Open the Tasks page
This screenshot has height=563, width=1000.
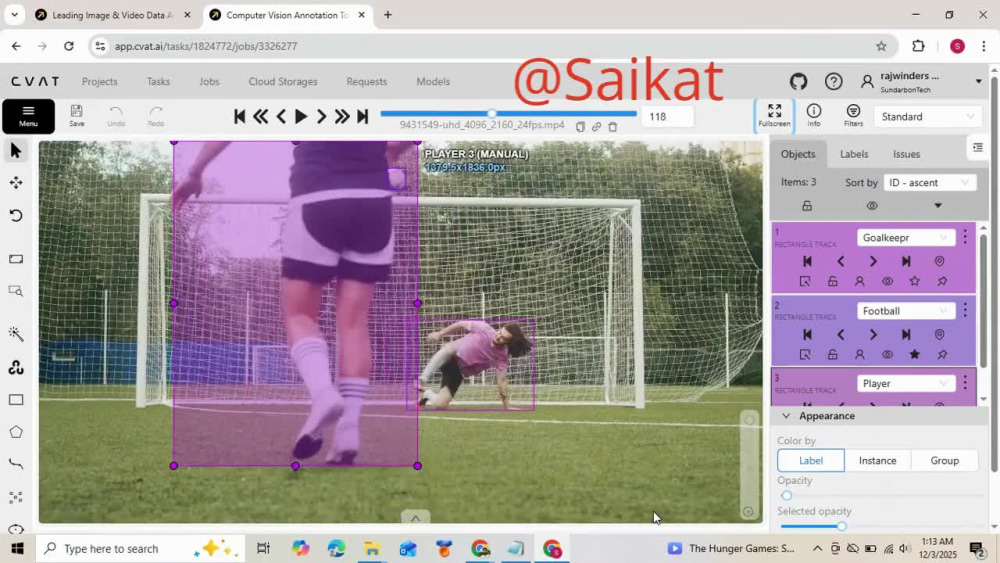click(x=158, y=82)
